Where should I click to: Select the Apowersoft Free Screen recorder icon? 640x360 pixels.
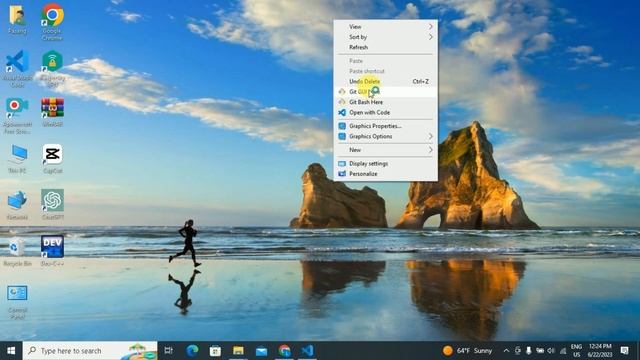click(17, 116)
